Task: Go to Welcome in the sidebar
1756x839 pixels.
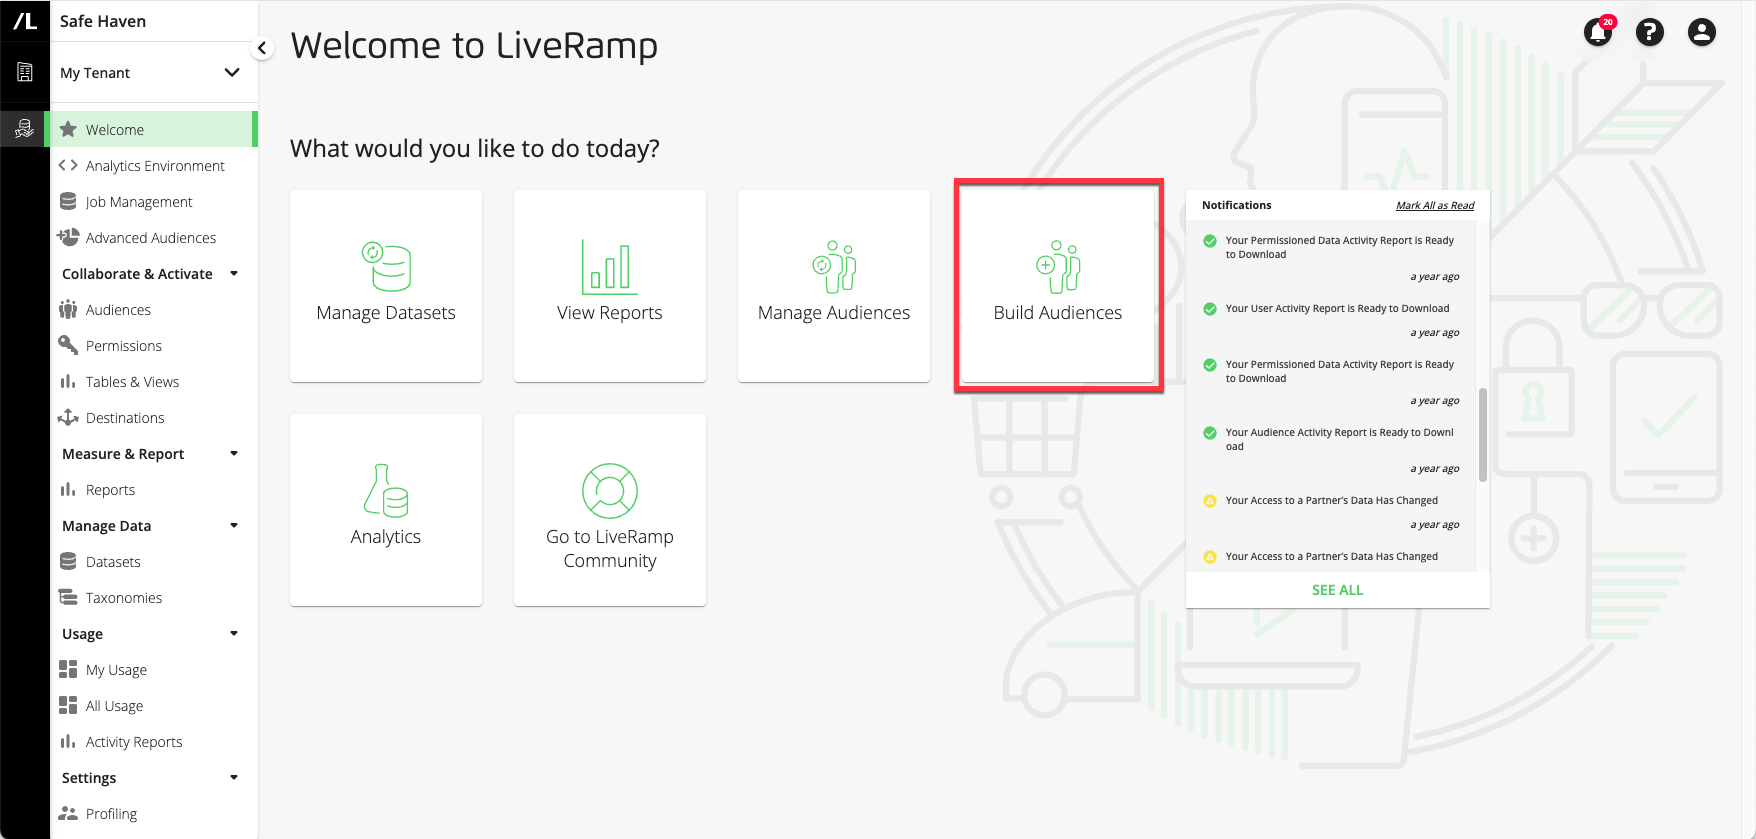Action: 154,129
